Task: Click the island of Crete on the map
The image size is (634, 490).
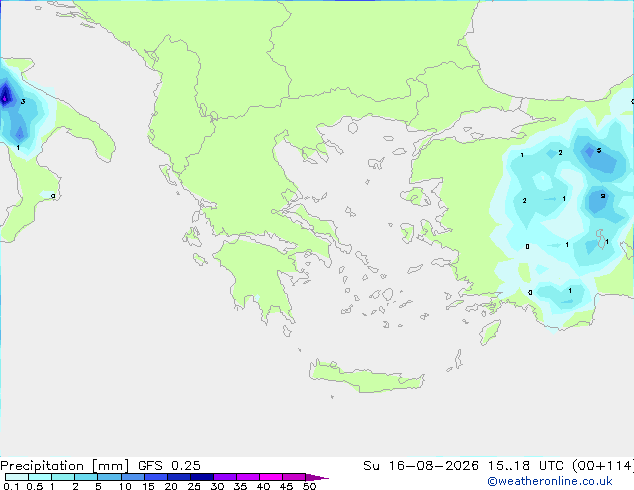Action: pyautogui.click(x=366, y=376)
